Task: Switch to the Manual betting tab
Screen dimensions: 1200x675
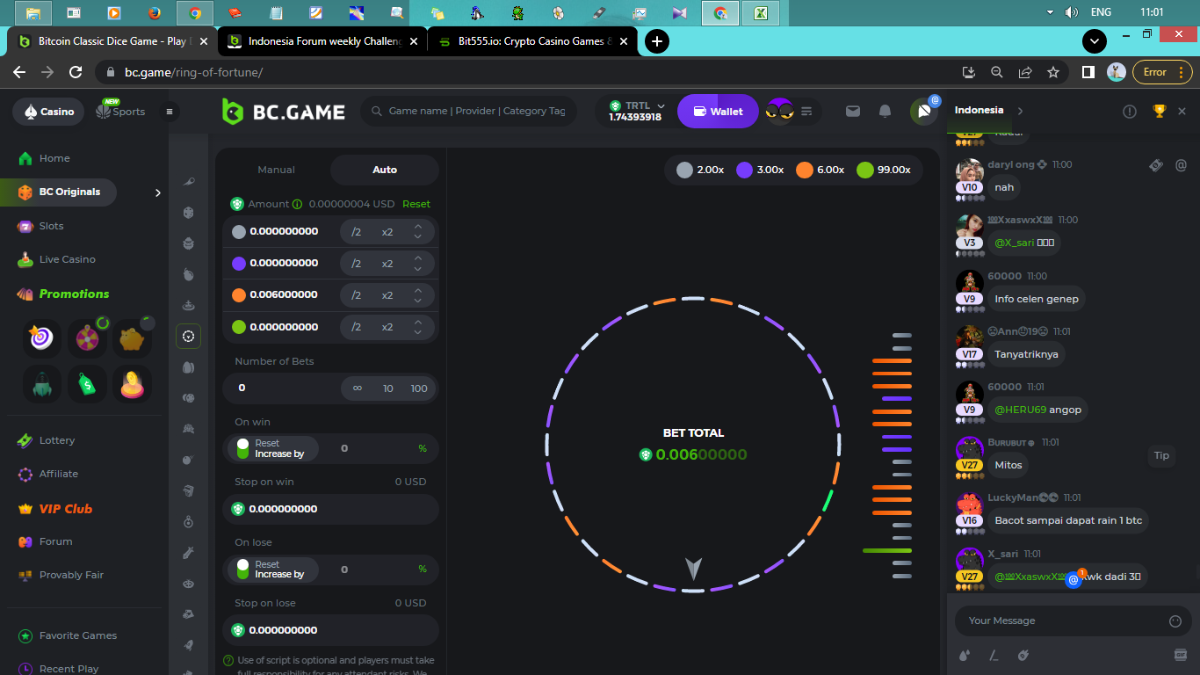Action: [x=276, y=170]
